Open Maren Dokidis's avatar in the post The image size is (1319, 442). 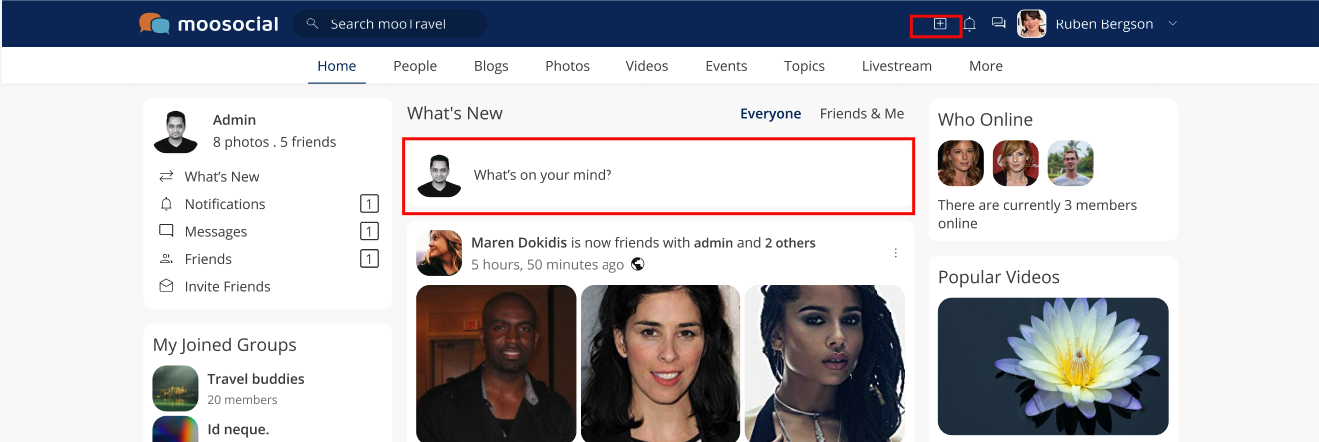pos(439,253)
